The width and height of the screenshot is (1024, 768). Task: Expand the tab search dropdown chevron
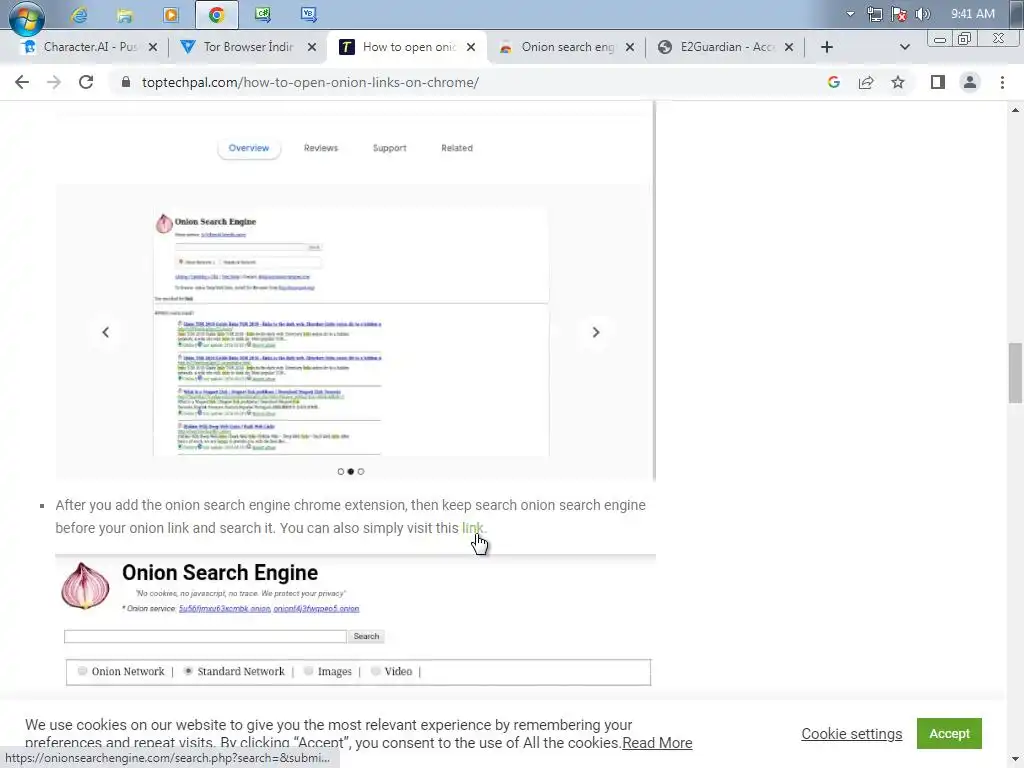(904, 47)
